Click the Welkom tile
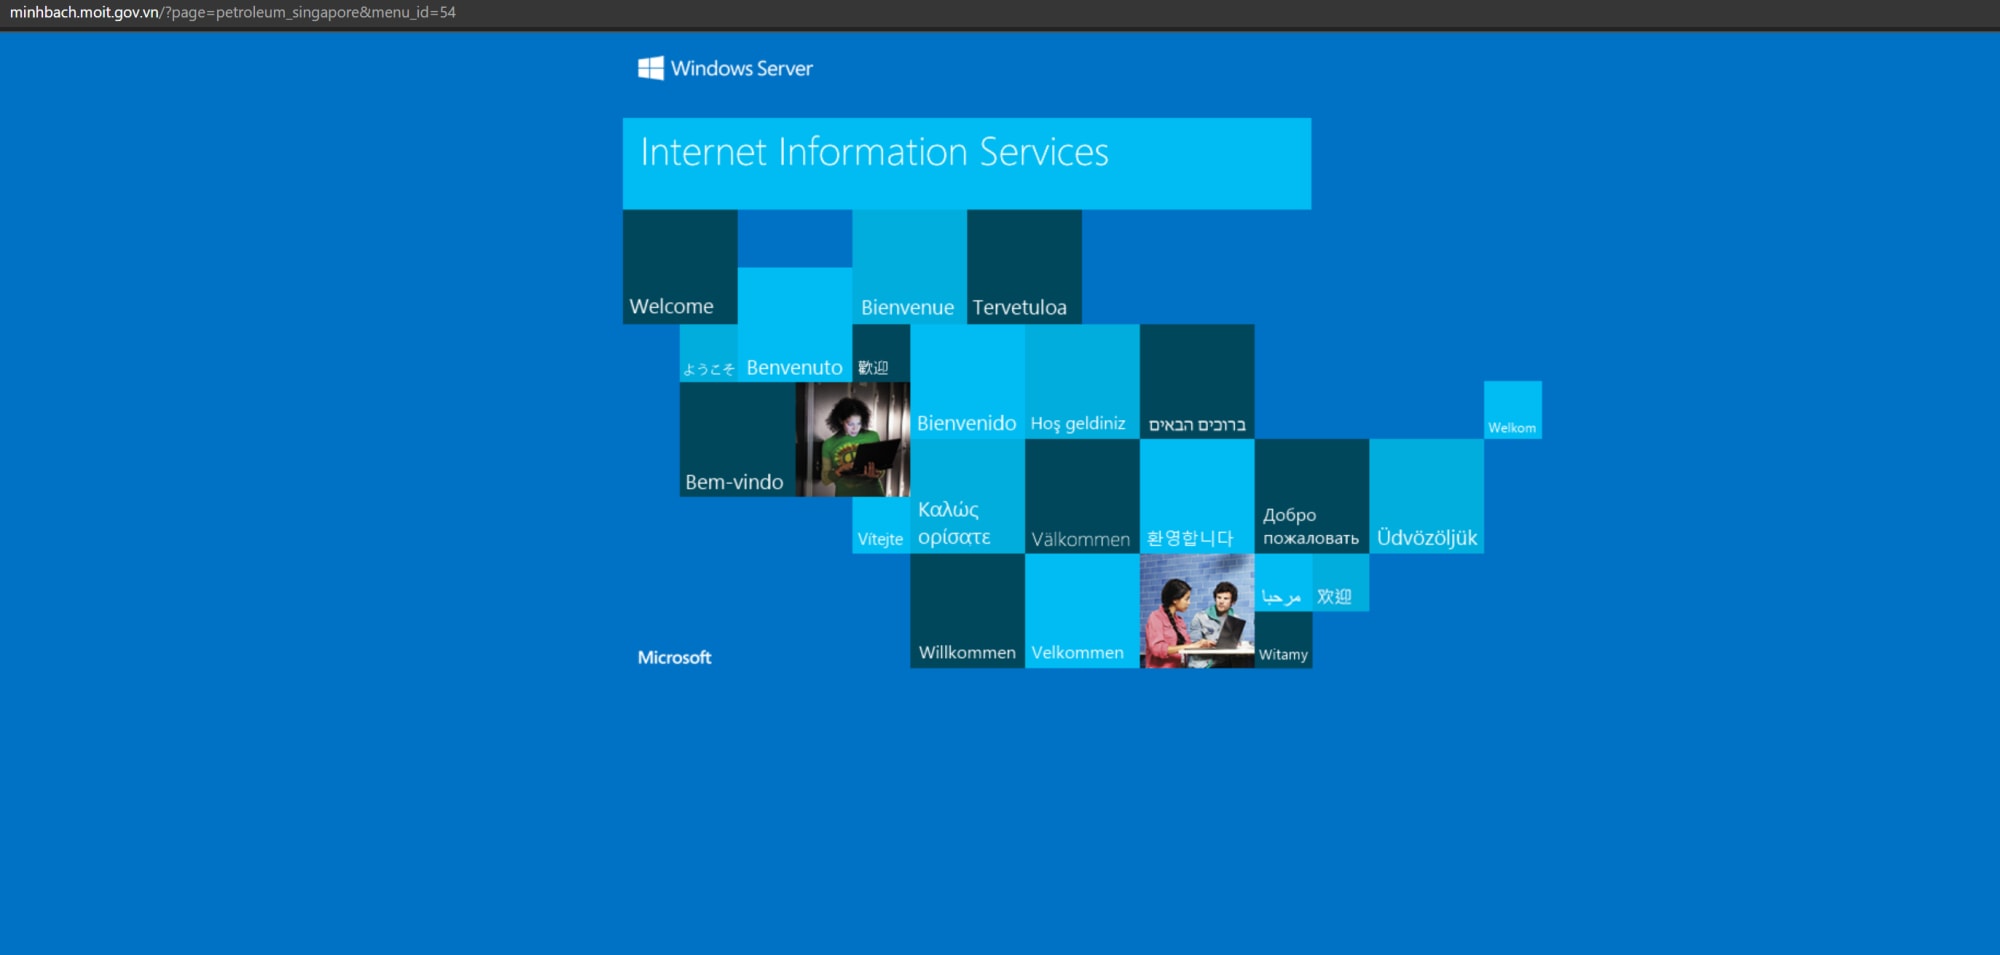 click(1512, 410)
